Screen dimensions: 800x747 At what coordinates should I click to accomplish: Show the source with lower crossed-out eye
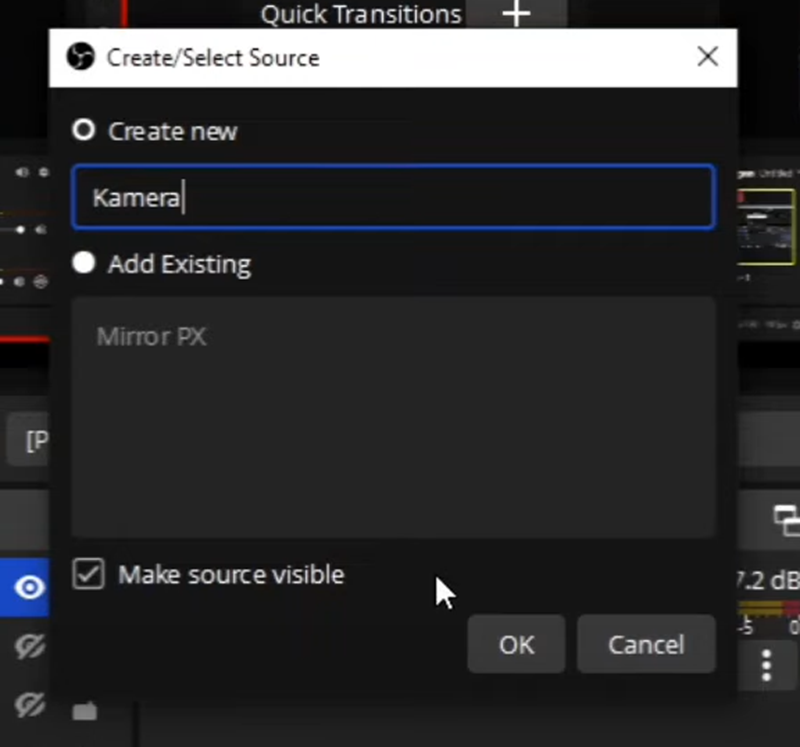pyautogui.click(x=30, y=706)
